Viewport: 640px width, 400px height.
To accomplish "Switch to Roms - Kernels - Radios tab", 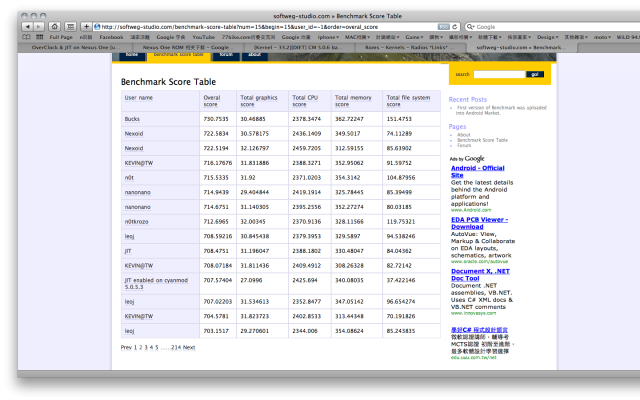I will coord(411,48).
